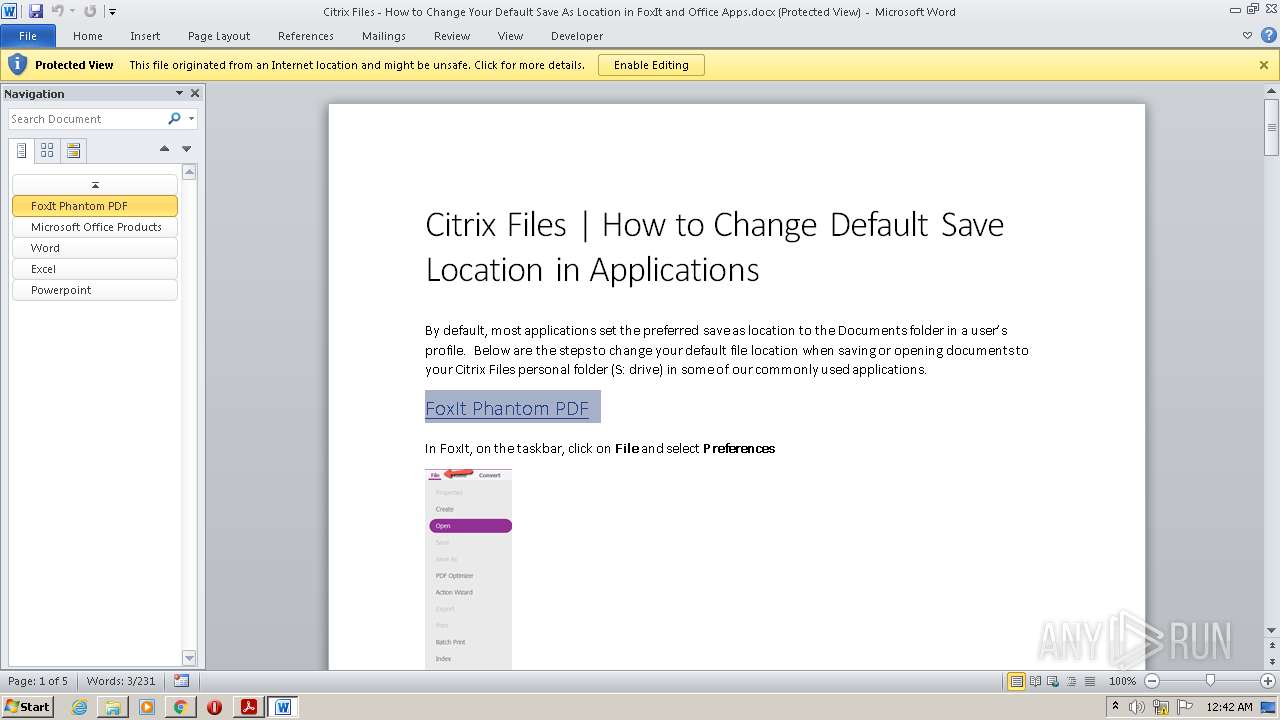Open the Page Layout ribbon tab
The width and height of the screenshot is (1280, 720).
click(219, 36)
